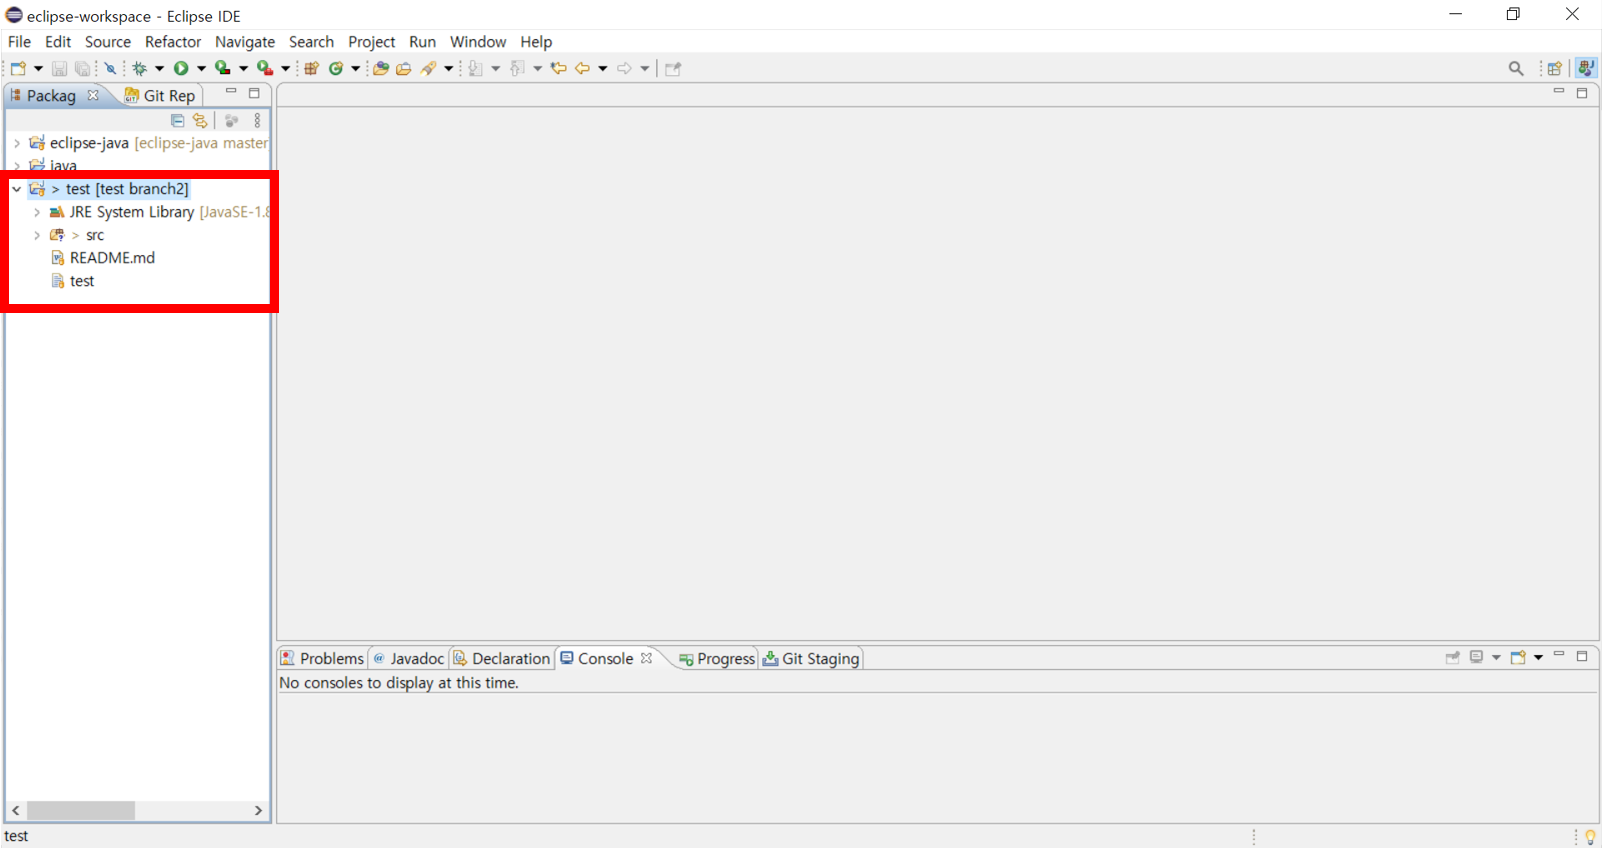Image resolution: width=1602 pixels, height=848 pixels.
Task: Select the Java perspective button
Action: [1586, 68]
